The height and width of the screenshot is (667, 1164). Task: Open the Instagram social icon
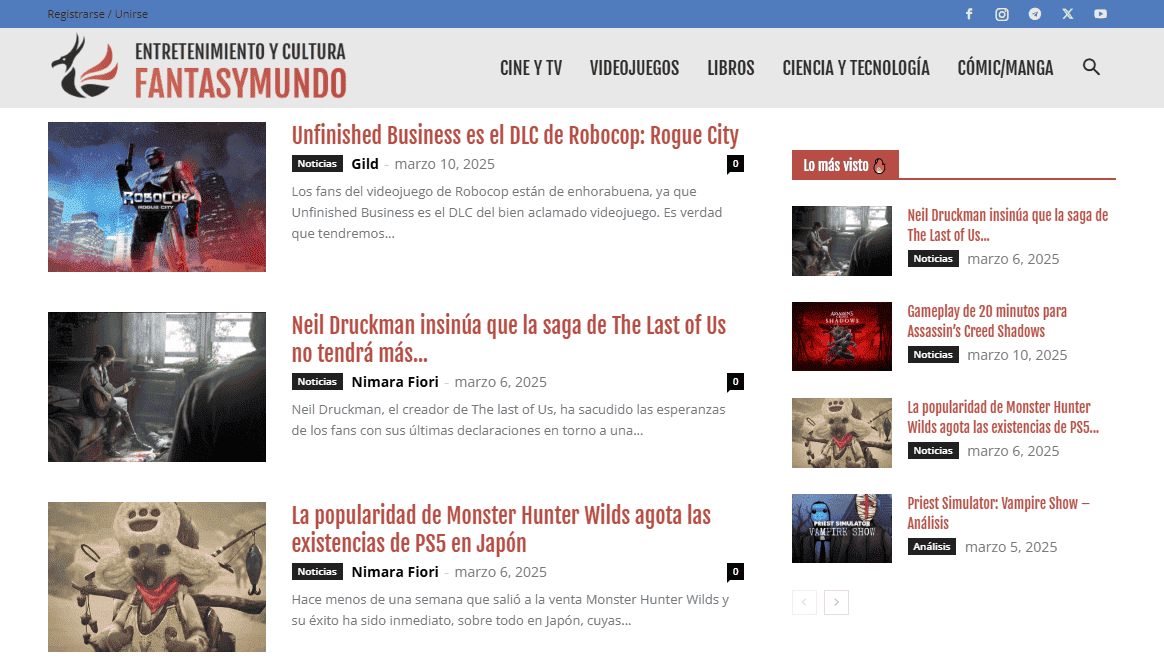(x=1001, y=14)
